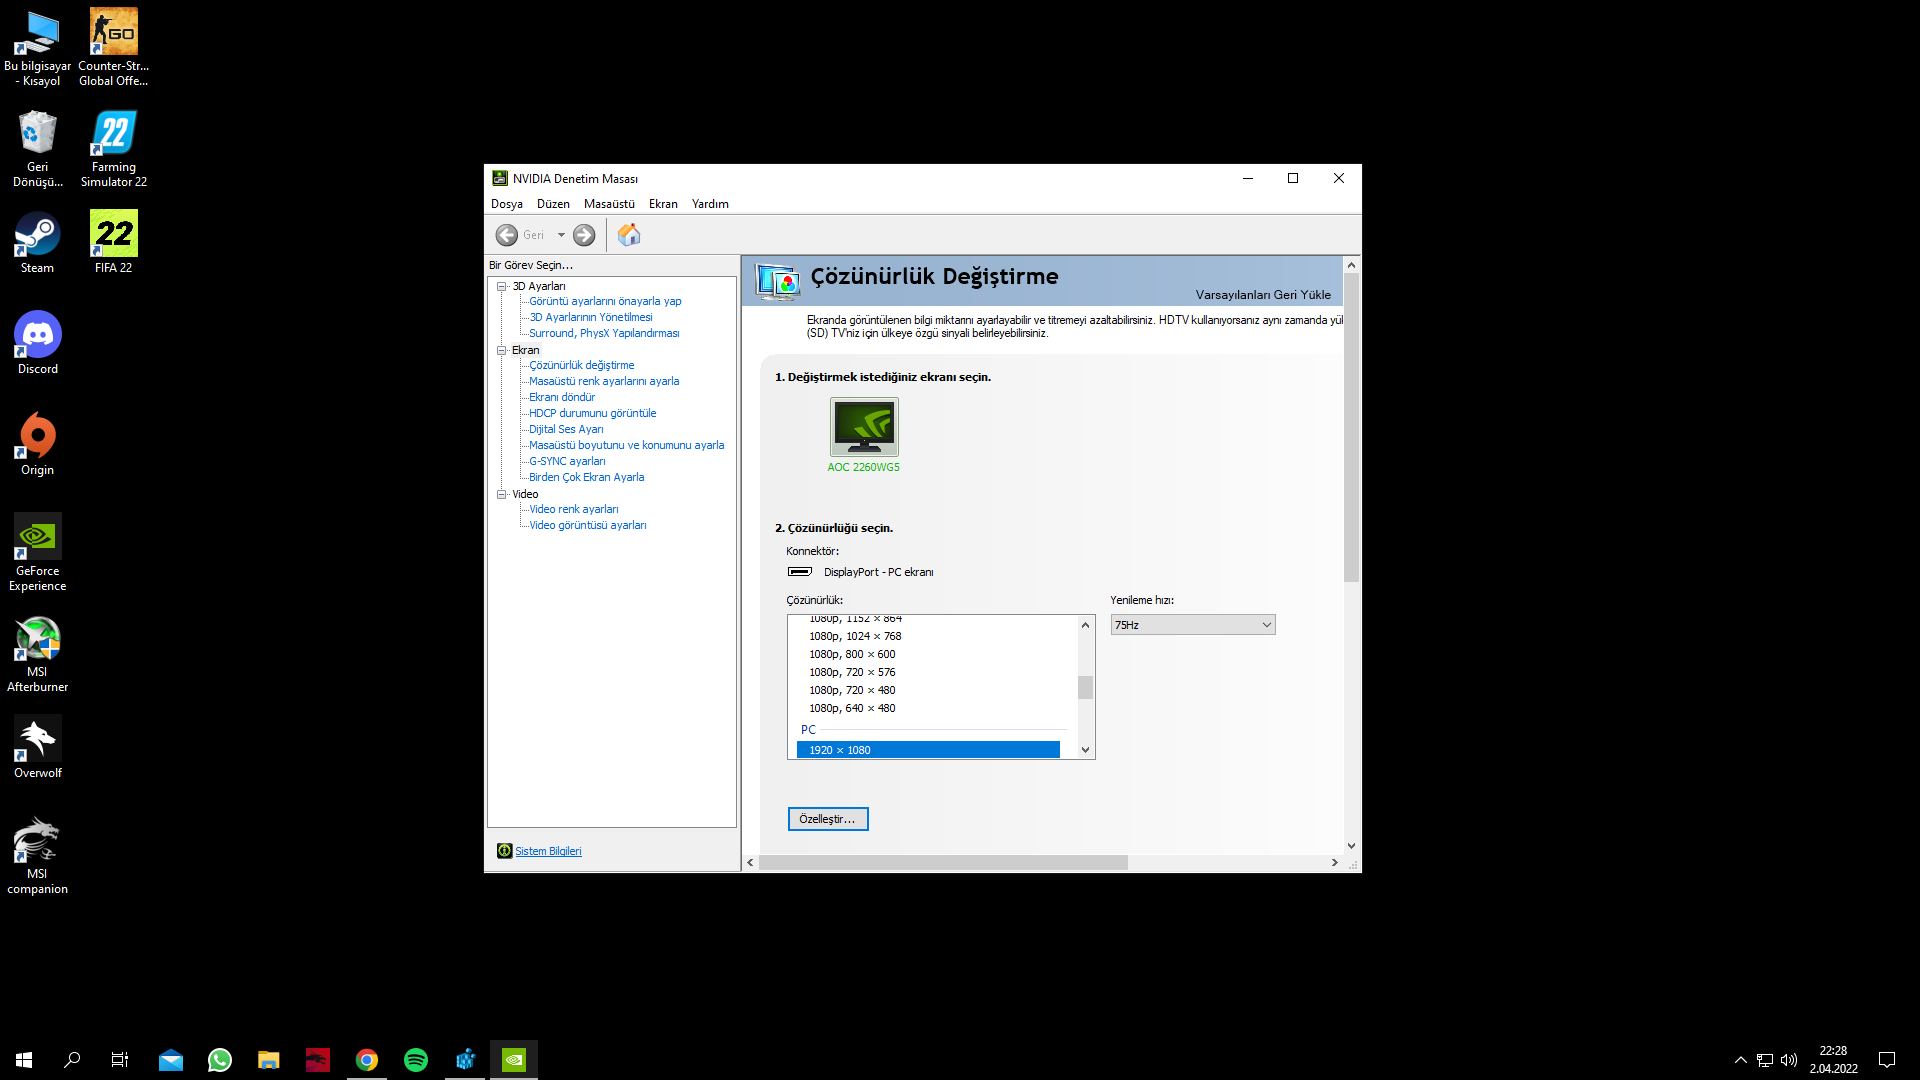
Task: Open MSI companion desktop shortcut
Action: pos(38,855)
